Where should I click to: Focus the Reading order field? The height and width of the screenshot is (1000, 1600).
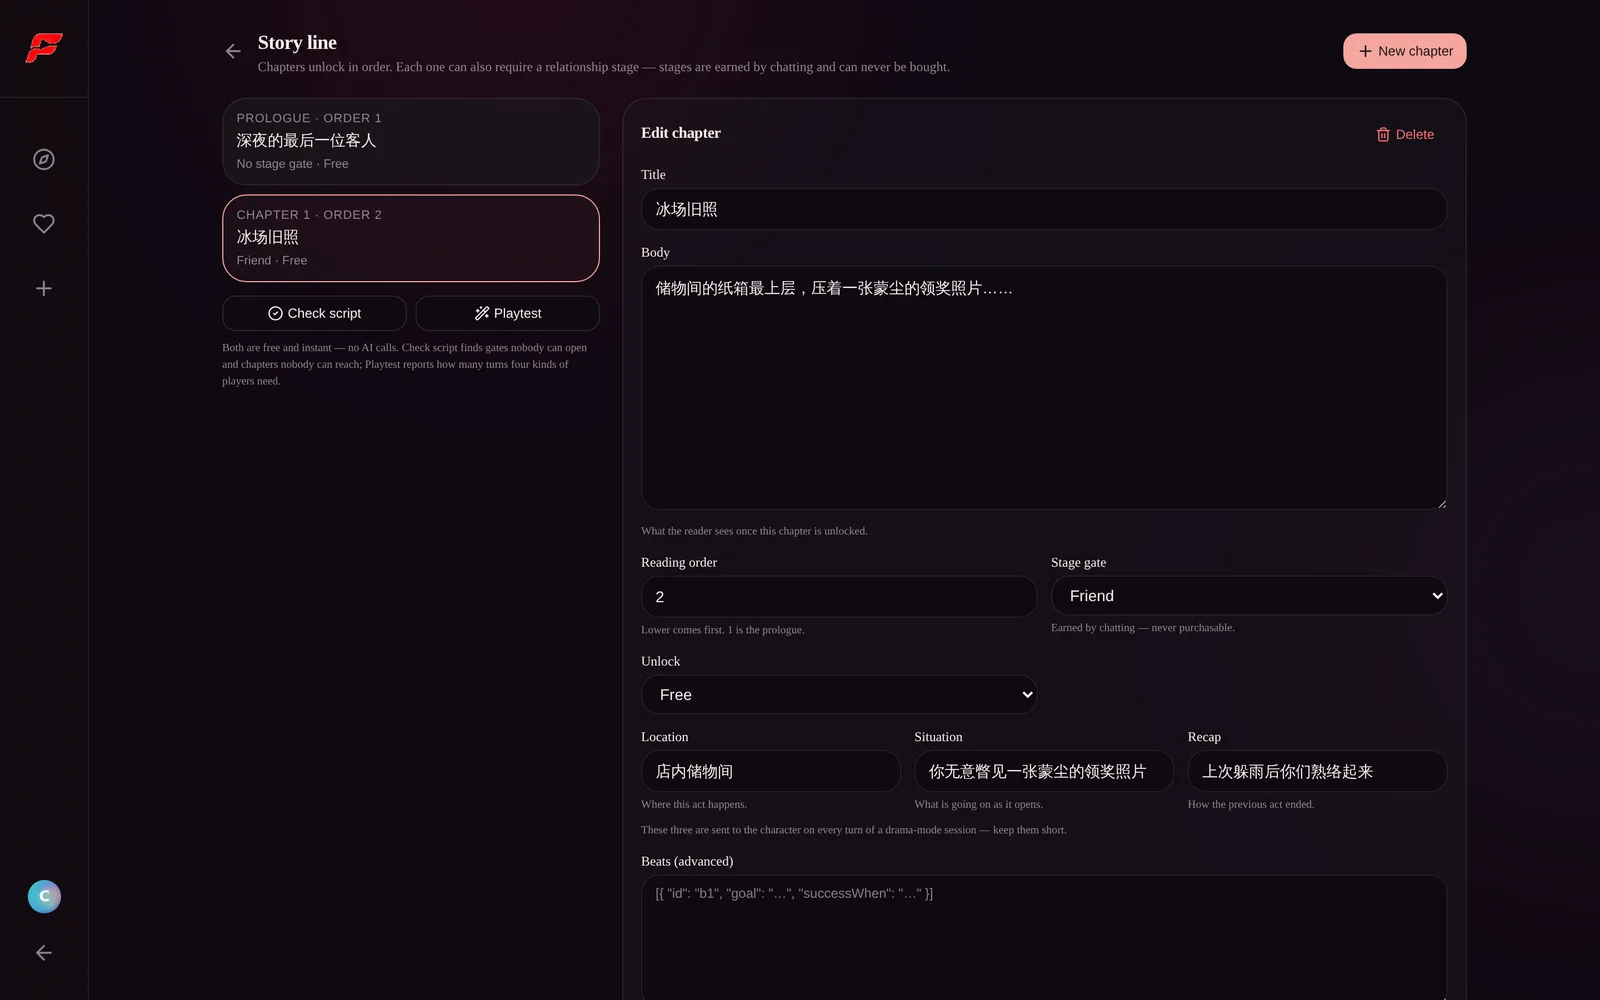(x=838, y=596)
